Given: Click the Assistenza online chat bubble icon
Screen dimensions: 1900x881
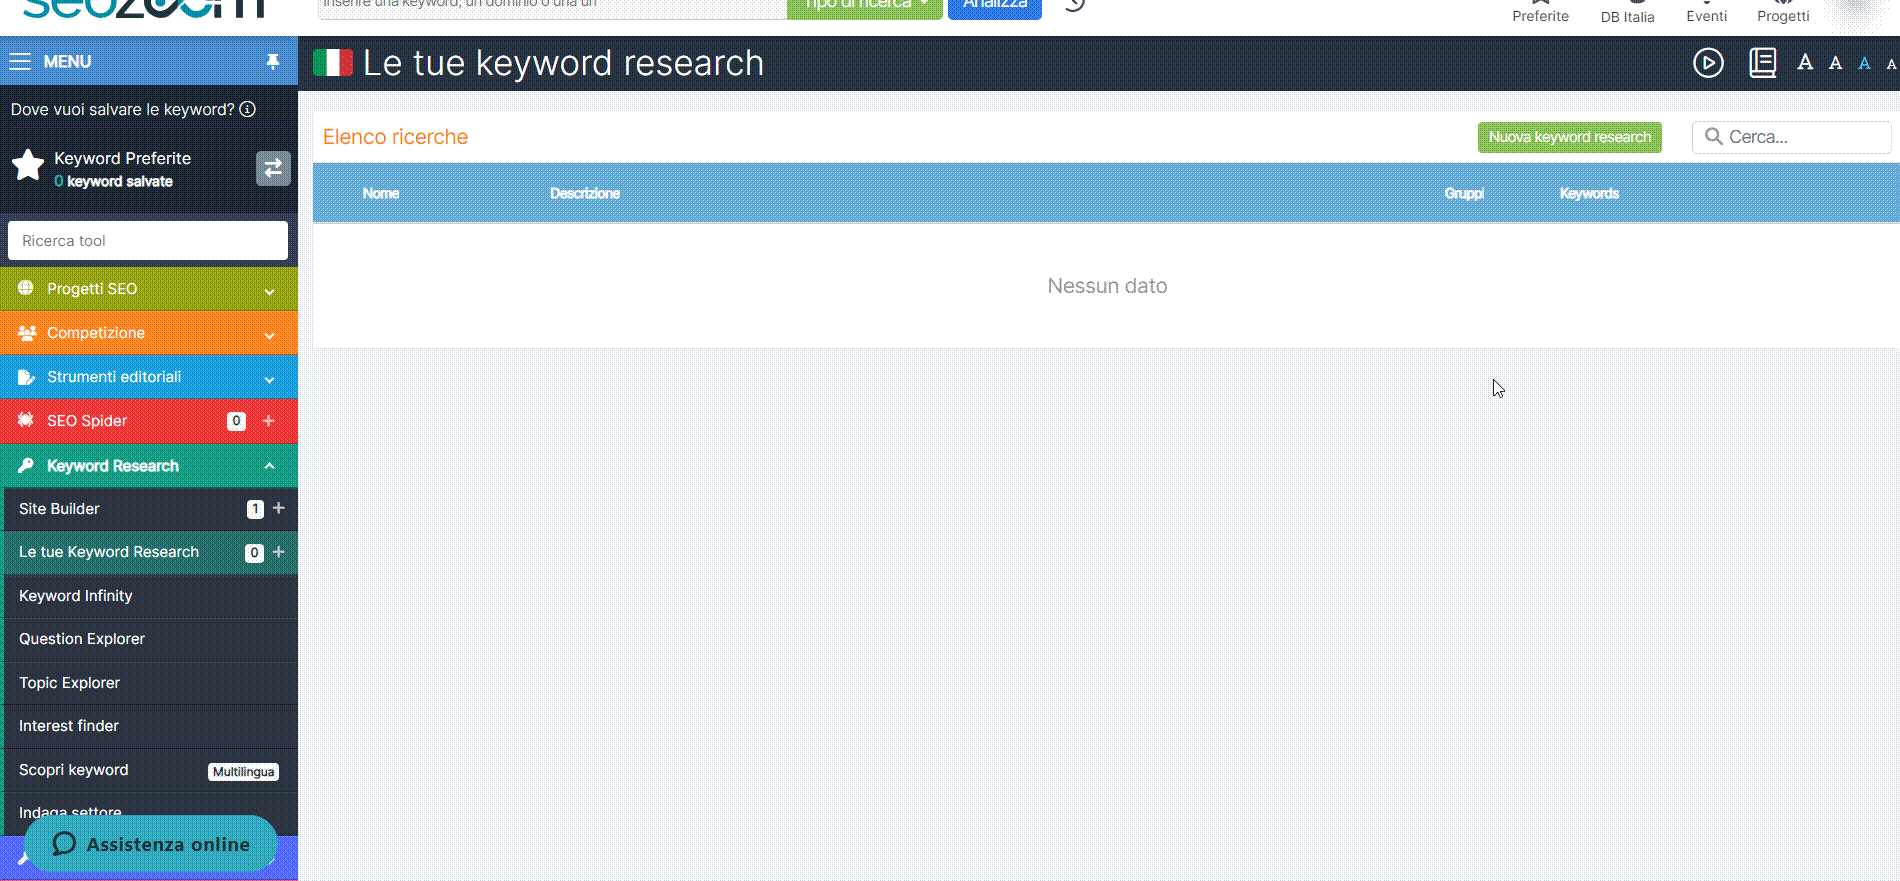Looking at the screenshot, I should tap(64, 844).
